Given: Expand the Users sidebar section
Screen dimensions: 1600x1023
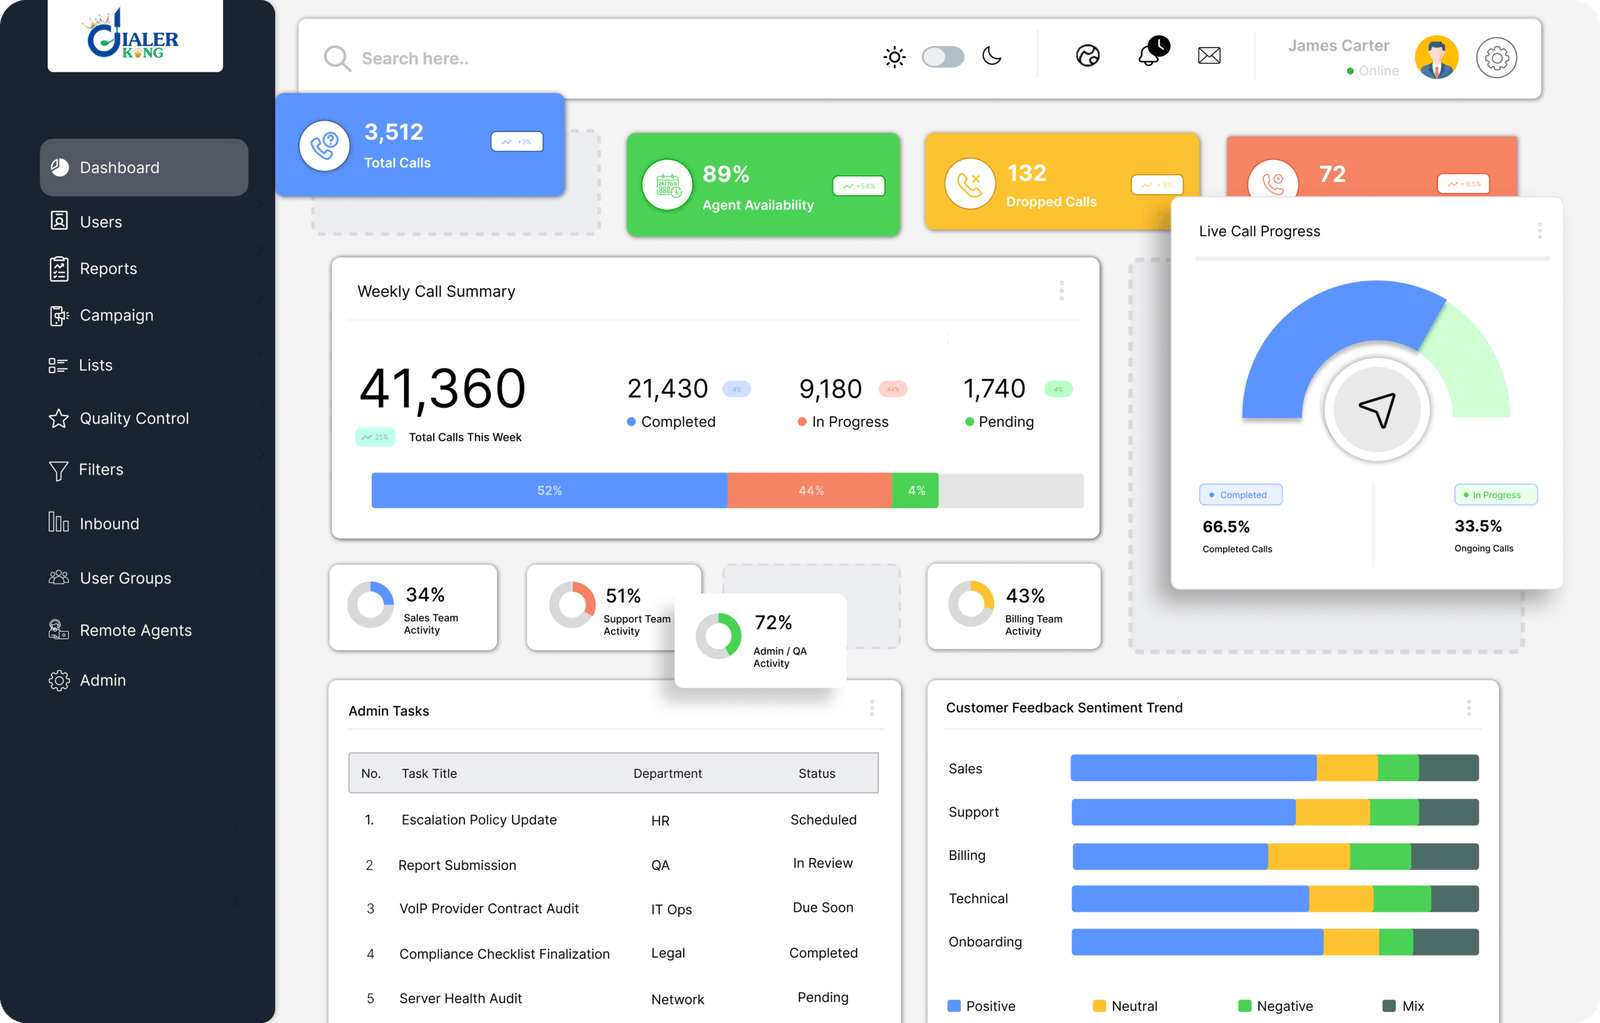Looking at the screenshot, I should point(100,221).
